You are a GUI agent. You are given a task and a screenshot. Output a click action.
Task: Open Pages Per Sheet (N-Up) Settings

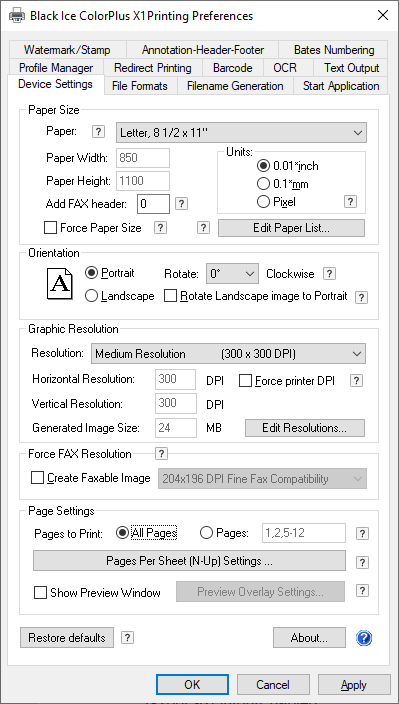189,561
